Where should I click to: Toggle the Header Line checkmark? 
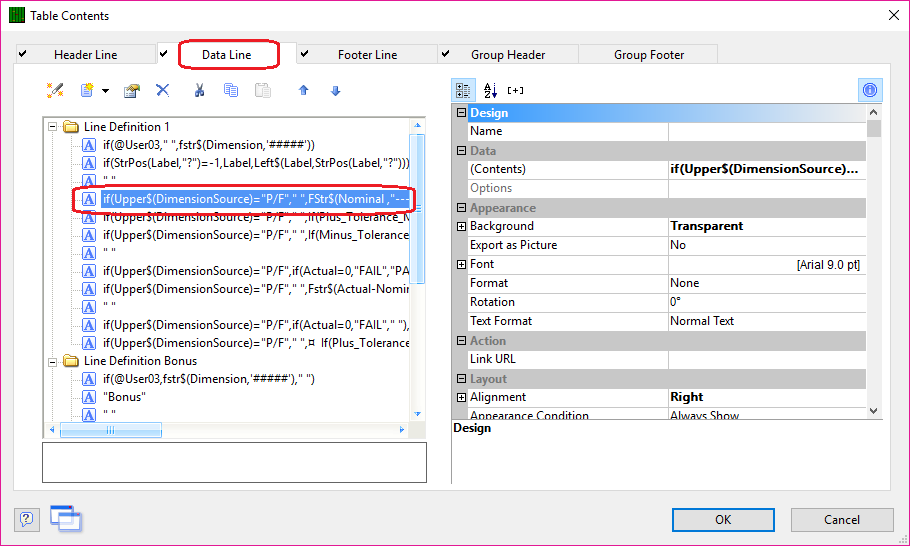pyautogui.click(x=23, y=54)
